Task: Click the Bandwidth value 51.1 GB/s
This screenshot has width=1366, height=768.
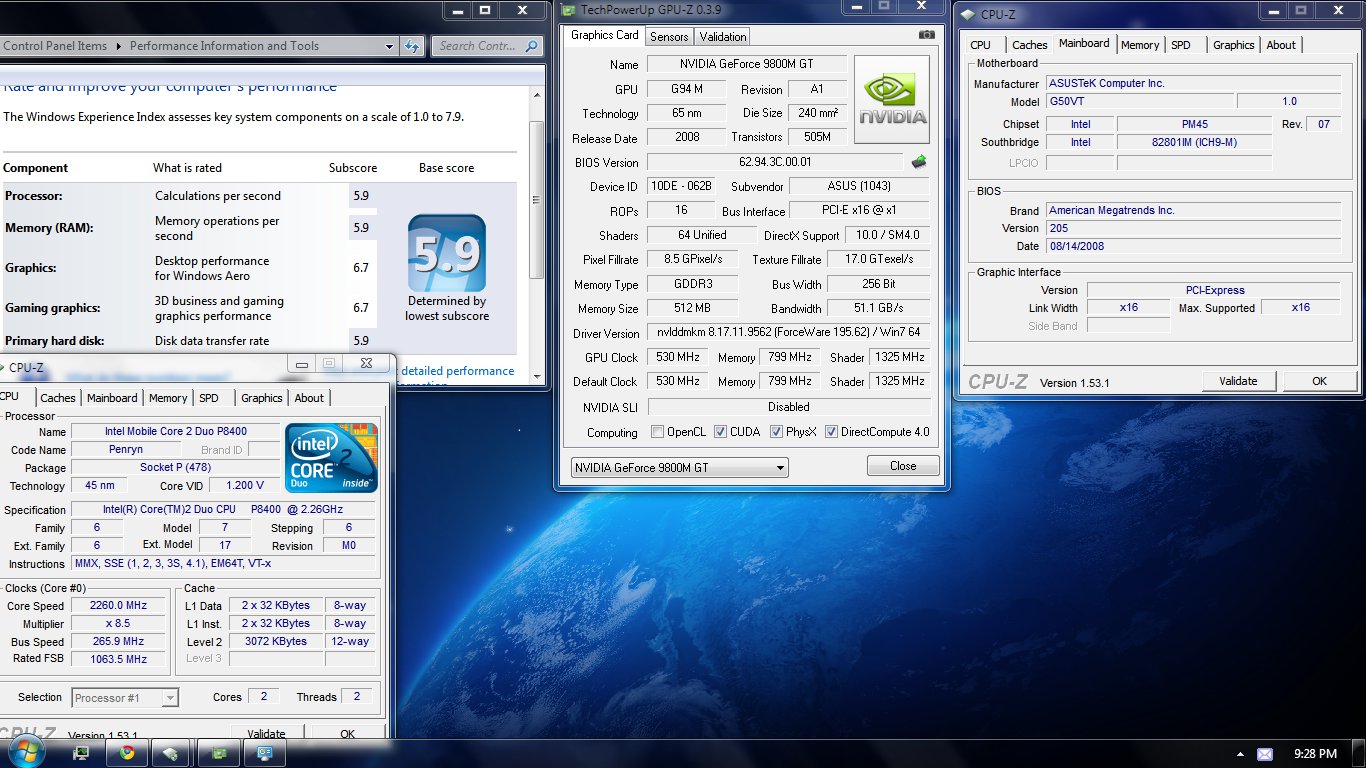Action: pyautogui.click(x=879, y=308)
